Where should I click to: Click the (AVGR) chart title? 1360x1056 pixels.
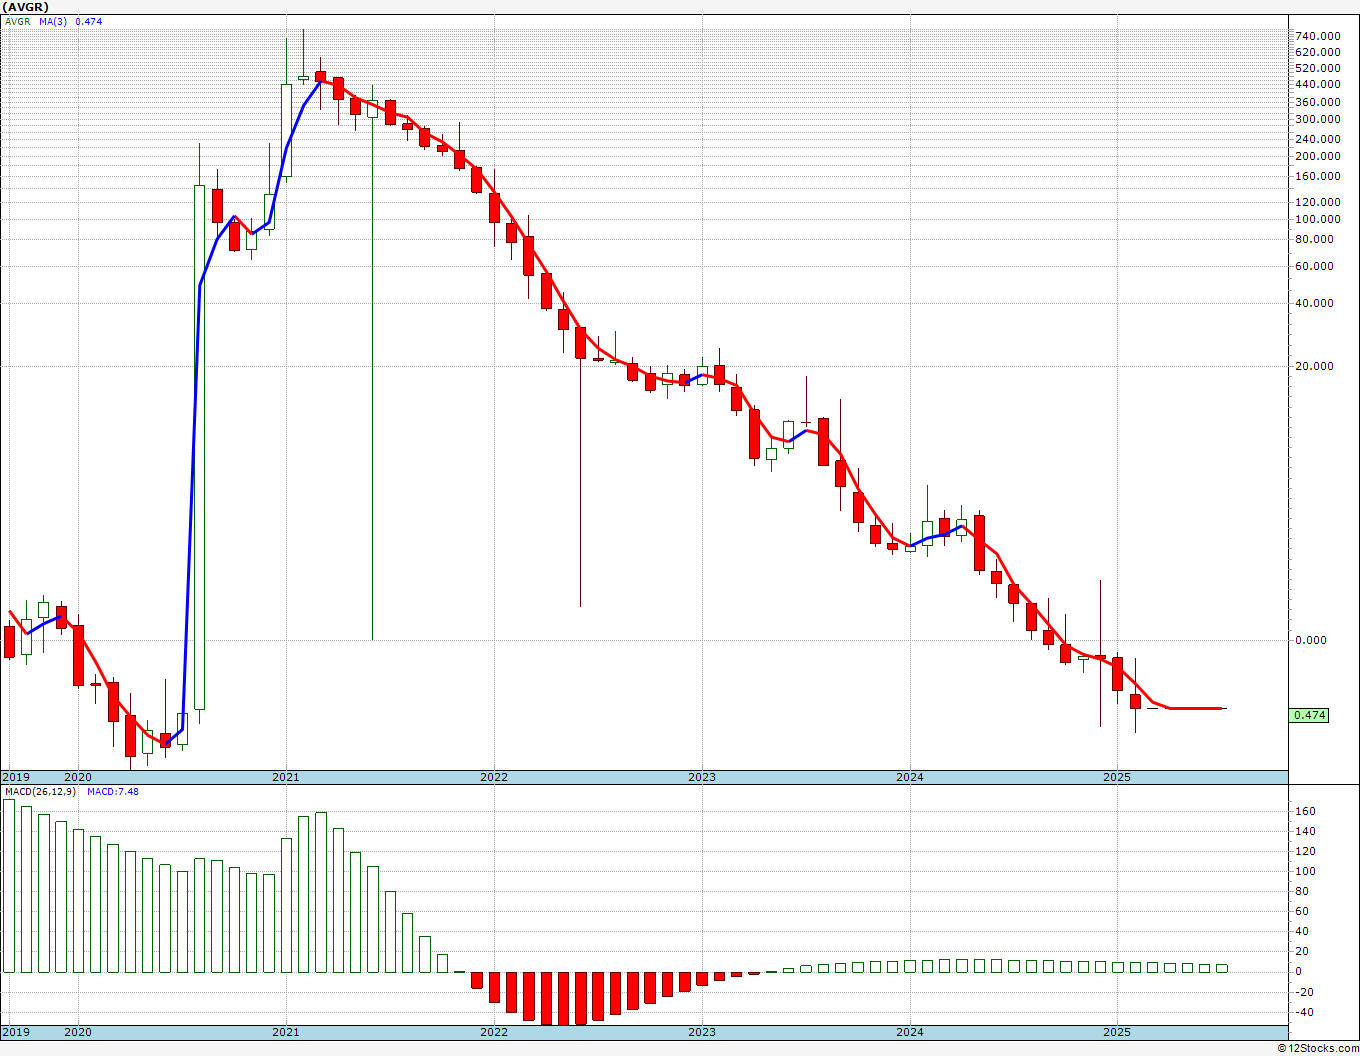(x=27, y=6)
